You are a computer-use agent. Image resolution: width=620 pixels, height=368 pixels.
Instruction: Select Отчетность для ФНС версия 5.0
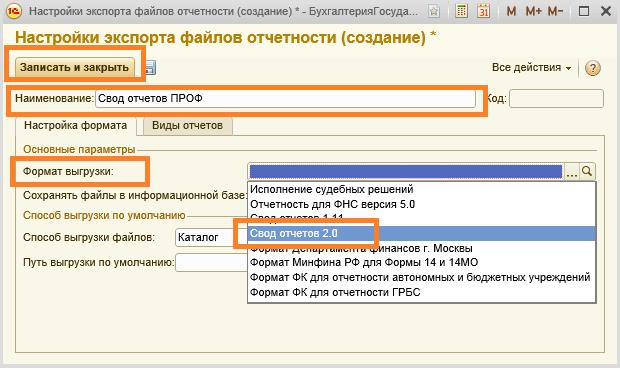(x=421, y=204)
